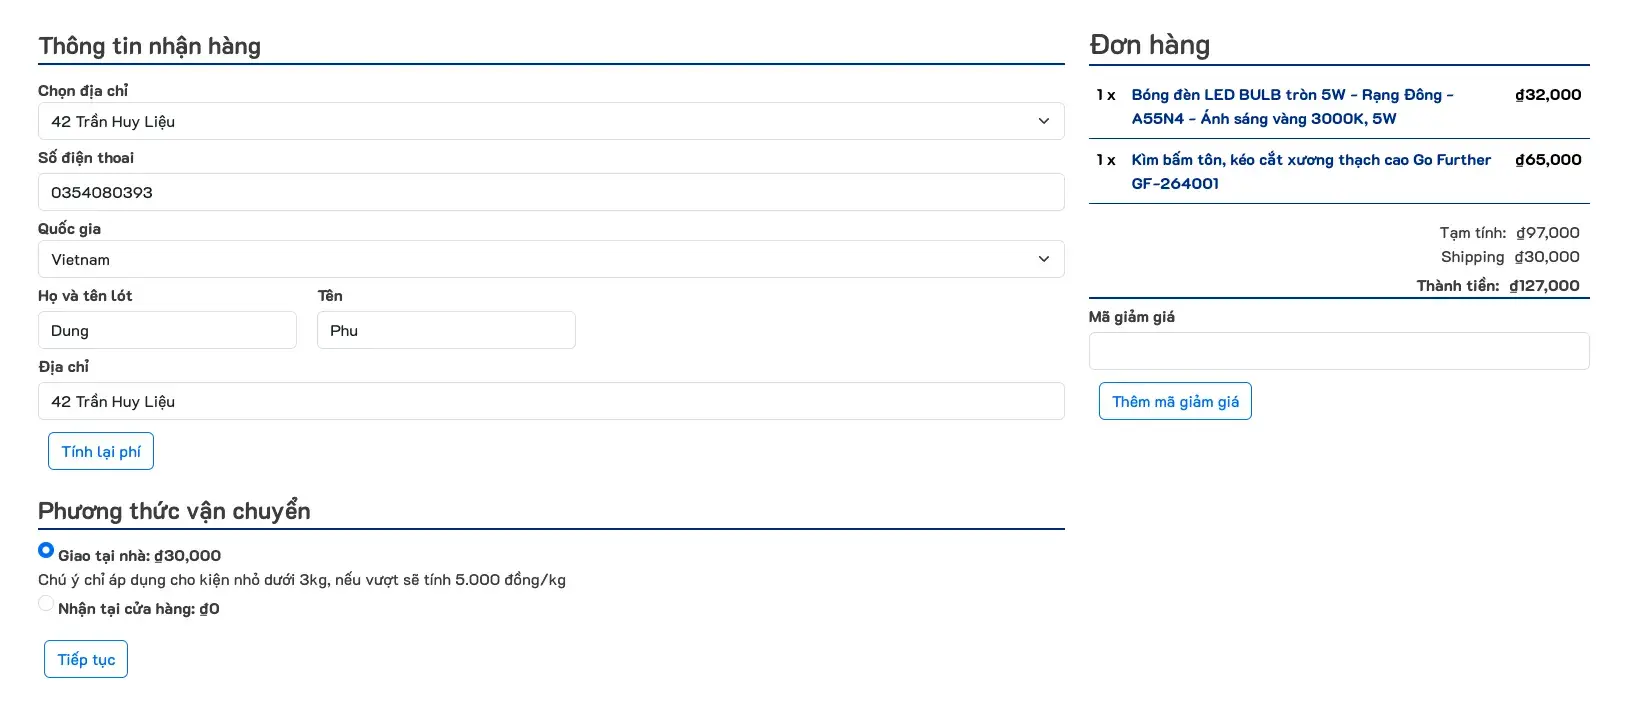Focus the "Địa chỉ" street address text field
Screen dimensions: 1643x716
pyautogui.click(x=550, y=402)
